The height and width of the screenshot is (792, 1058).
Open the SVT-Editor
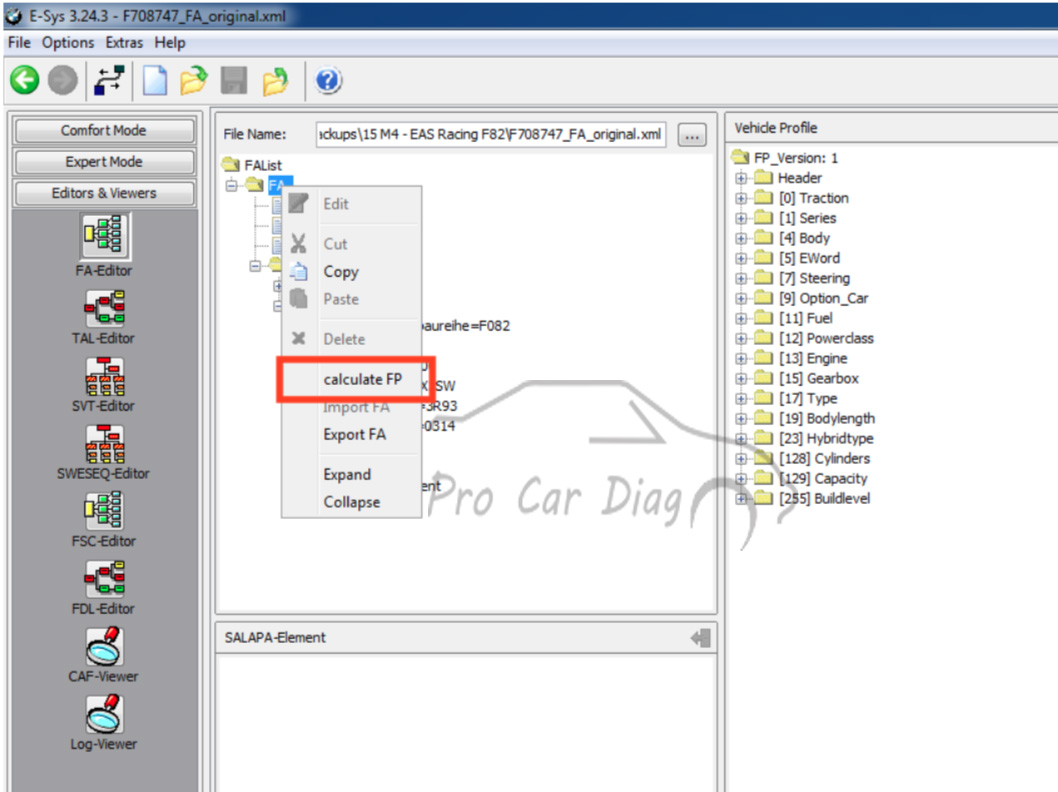tap(104, 385)
